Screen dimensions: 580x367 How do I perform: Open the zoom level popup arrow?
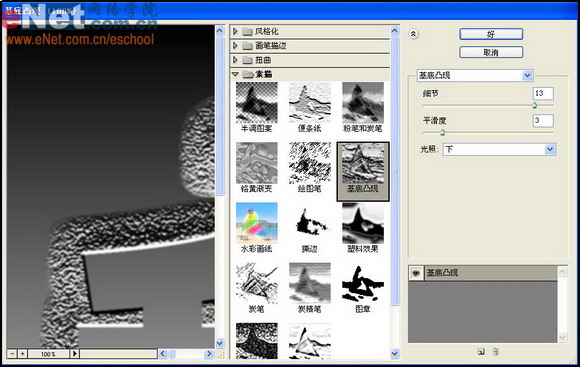coord(75,354)
